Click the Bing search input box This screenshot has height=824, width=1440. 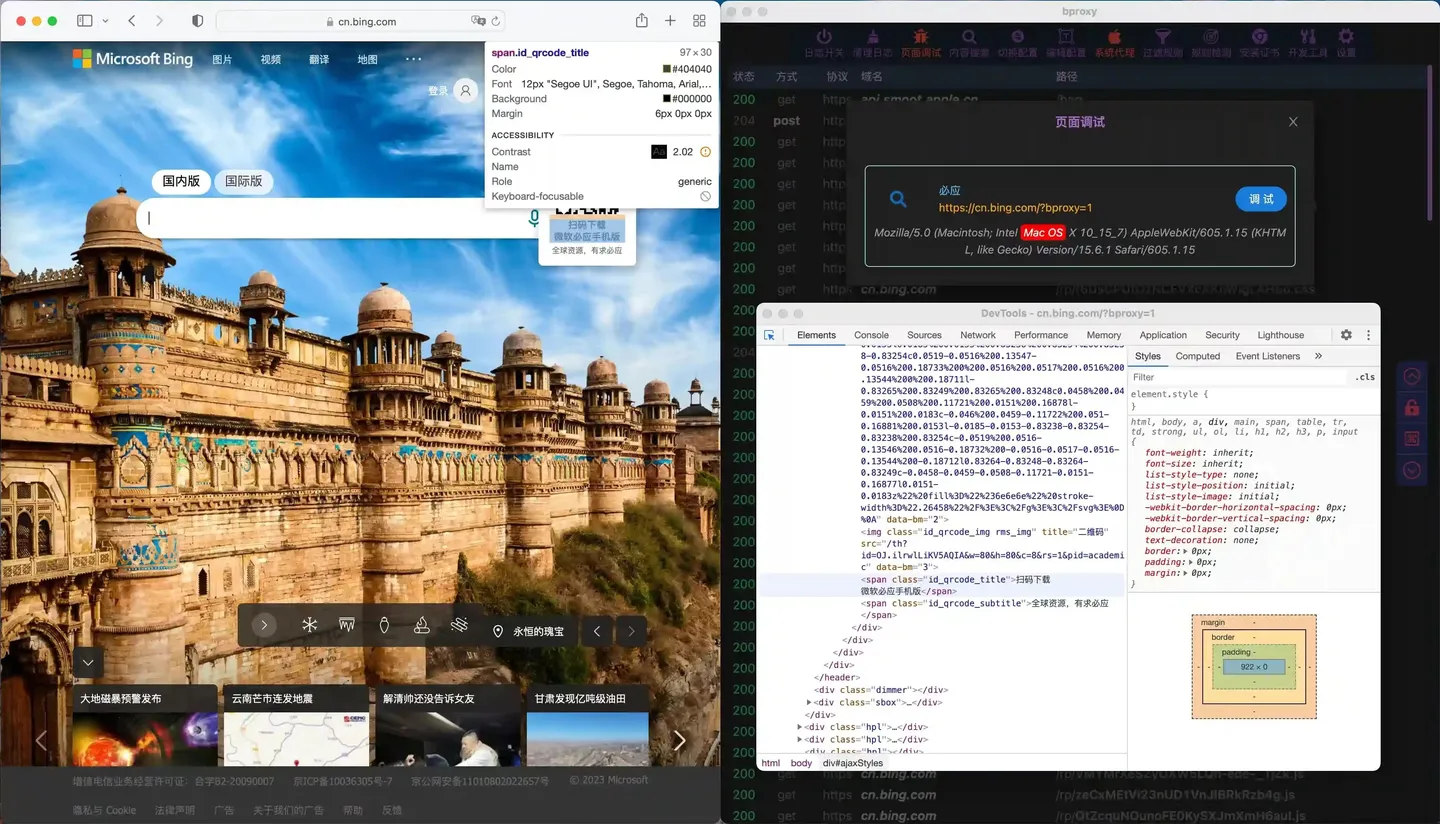pyautogui.click(x=330, y=218)
